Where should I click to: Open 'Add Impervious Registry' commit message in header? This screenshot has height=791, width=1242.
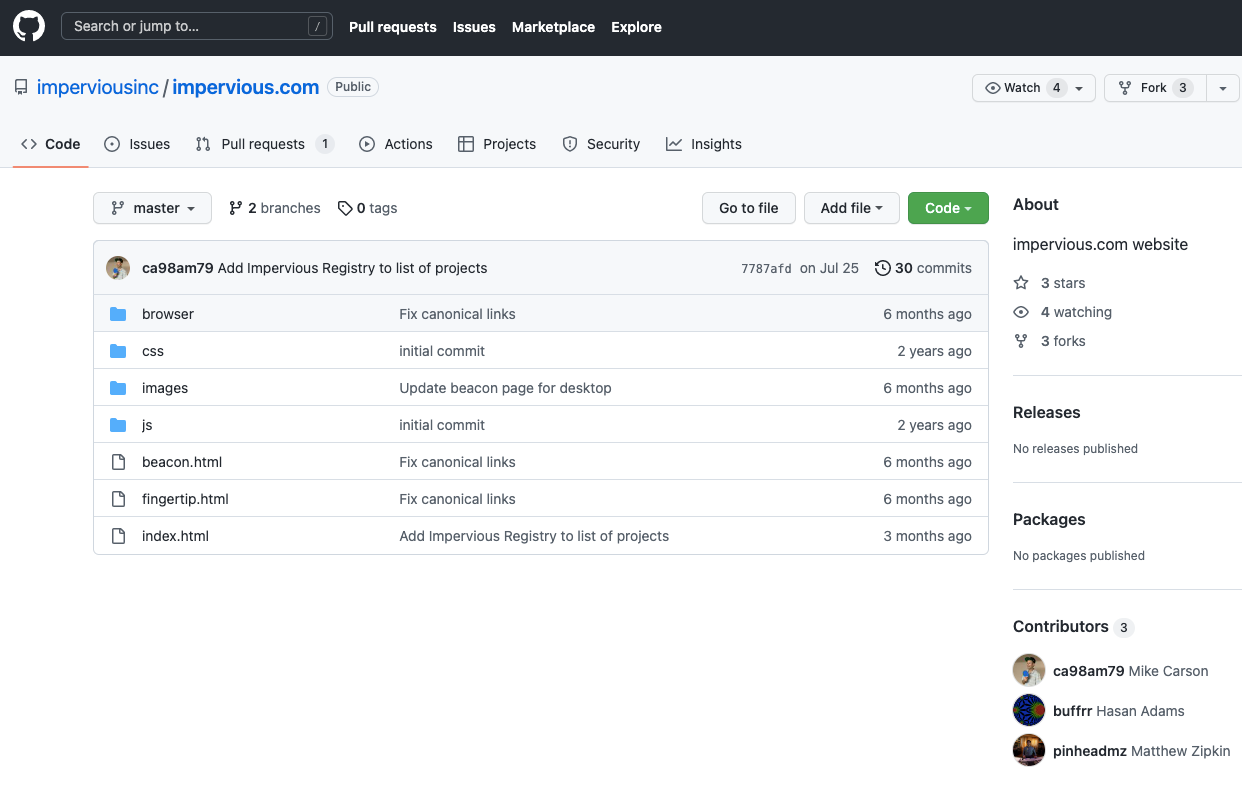point(352,268)
